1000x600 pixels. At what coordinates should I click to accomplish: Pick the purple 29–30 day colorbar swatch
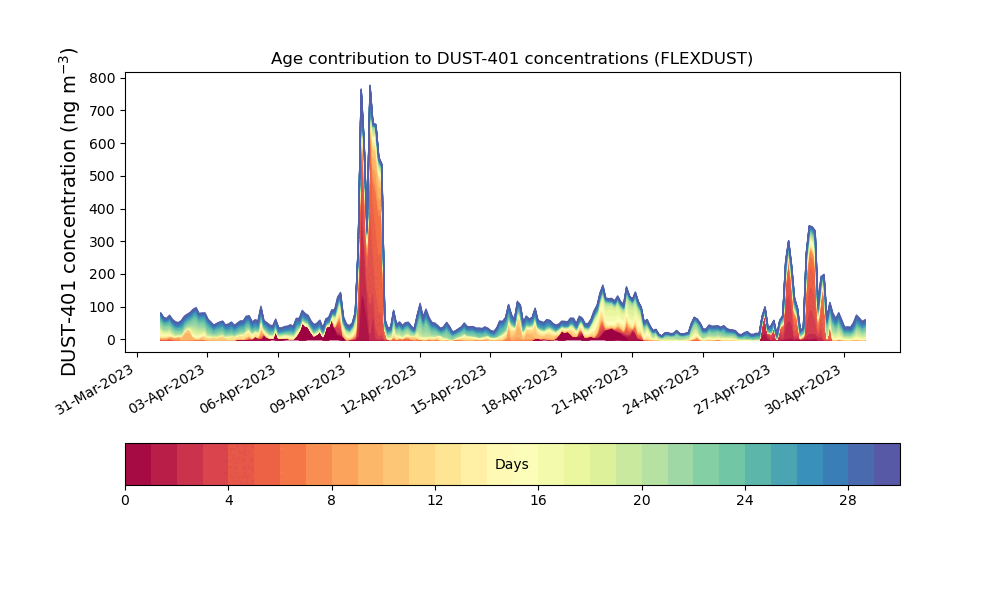click(887, 465)
